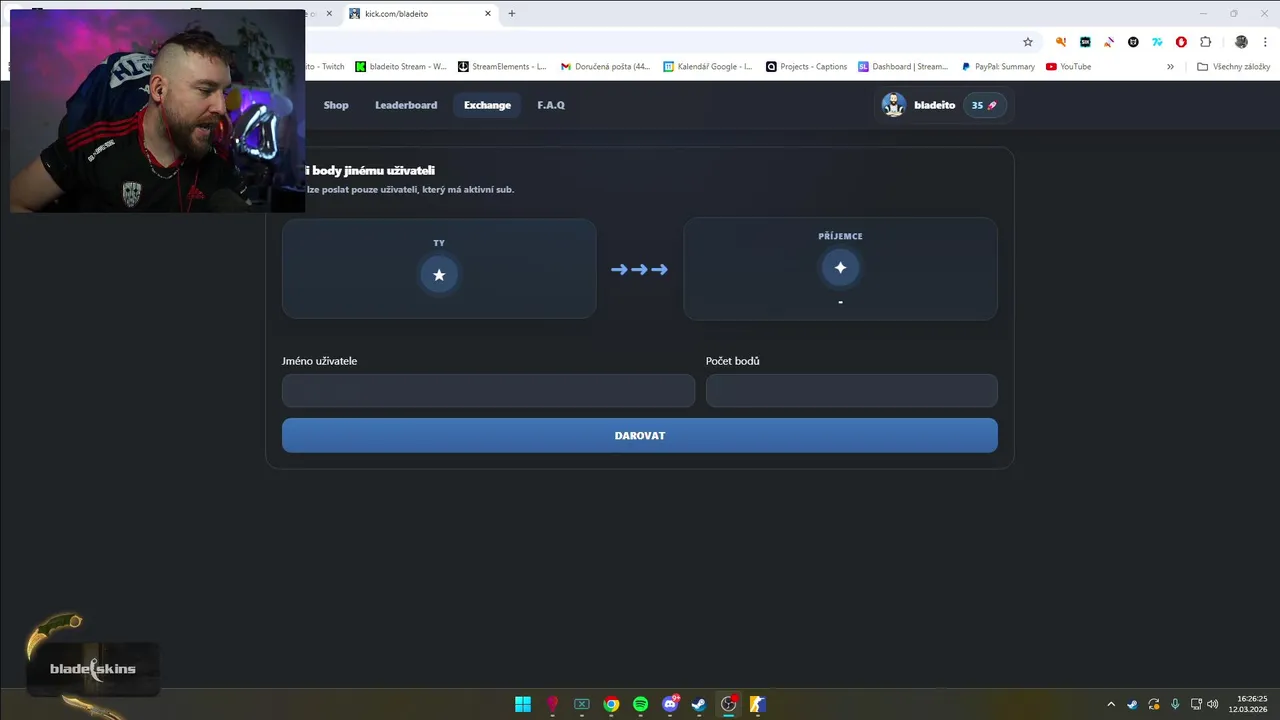Expand the hidden bookmarks chevron
1280x720 pixels.
pos(1170,67)
